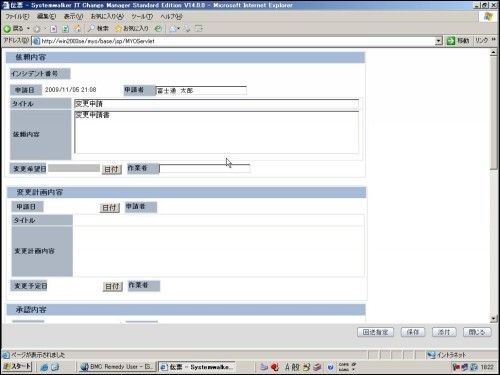Screen dimensions: 500x375
Task: Click the page icon in the address bar
Action: pos(36,41)
